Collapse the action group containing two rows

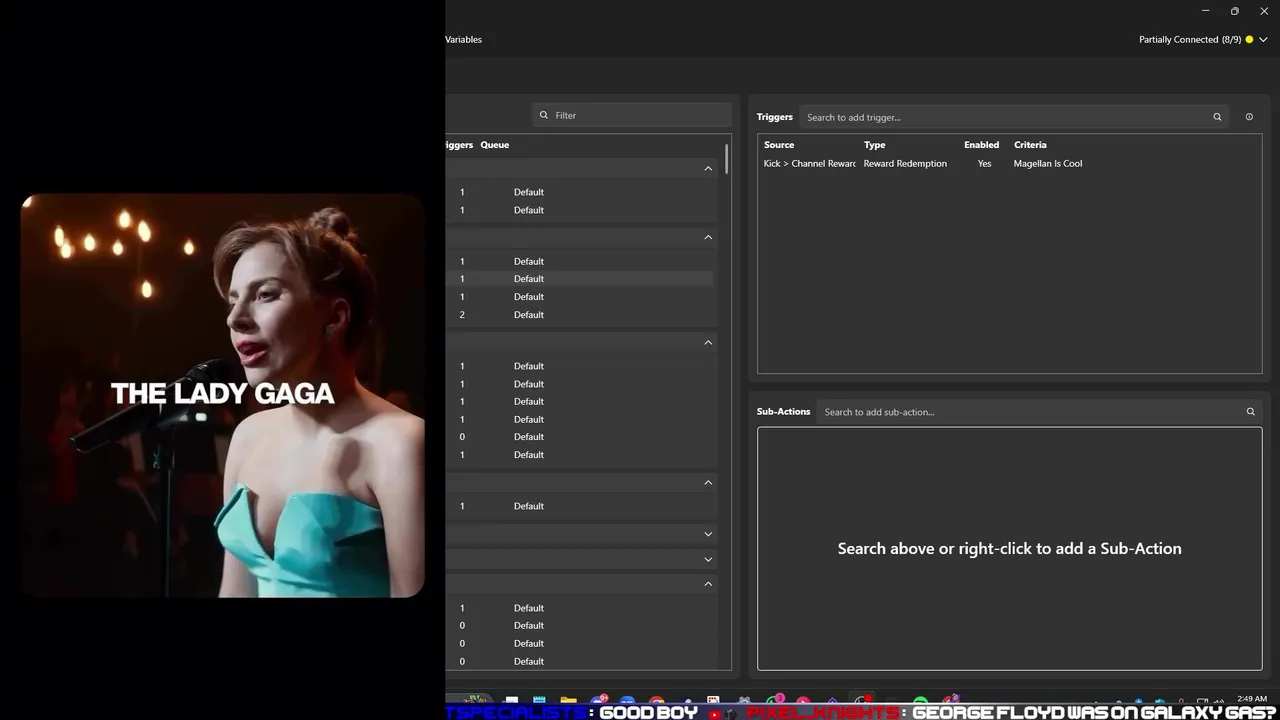click(x=708, y=169)
